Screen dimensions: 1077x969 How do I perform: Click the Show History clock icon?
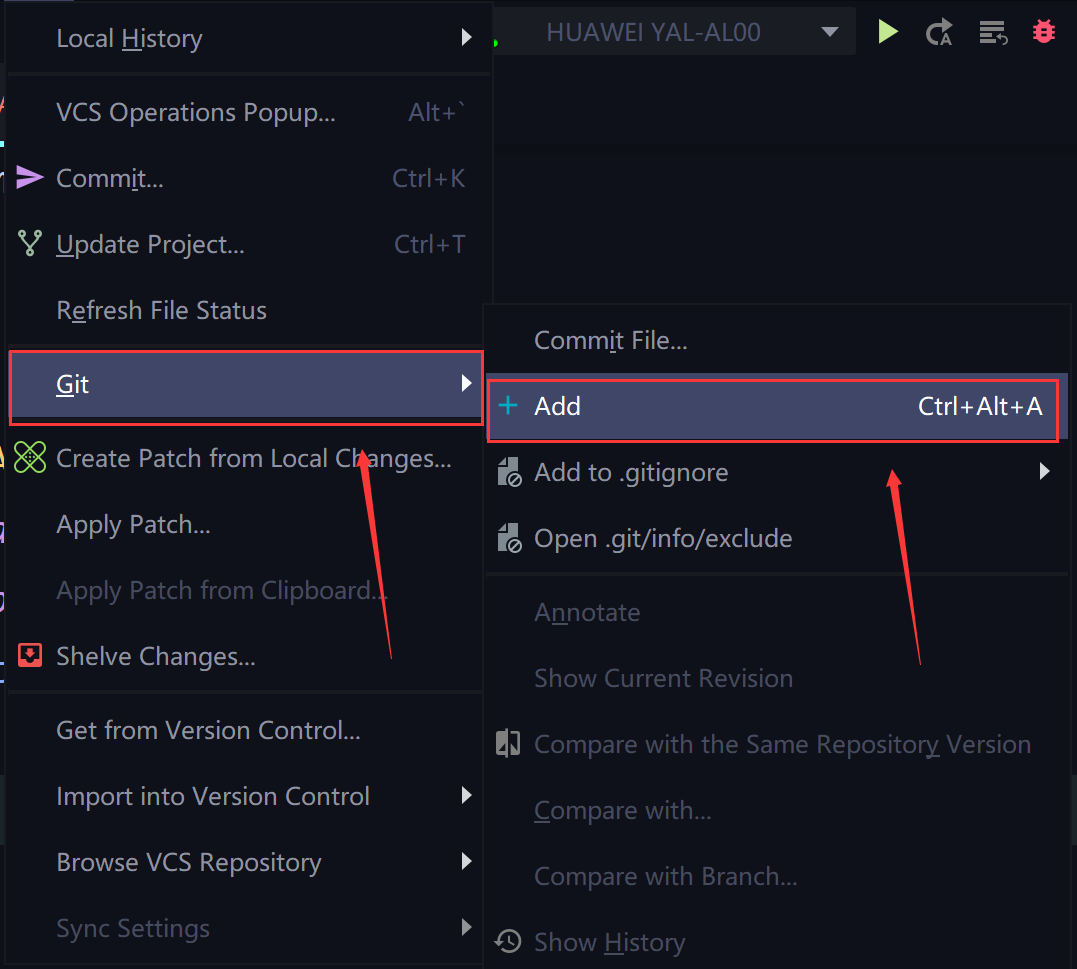tap(508, 941)
